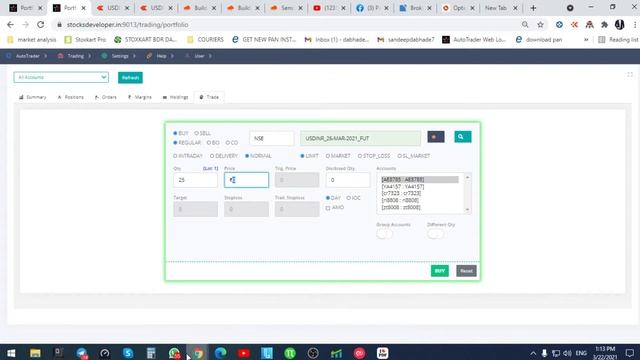
Task: Expand the Help menu
Action: pyautogui.click(x=161, y=56)
